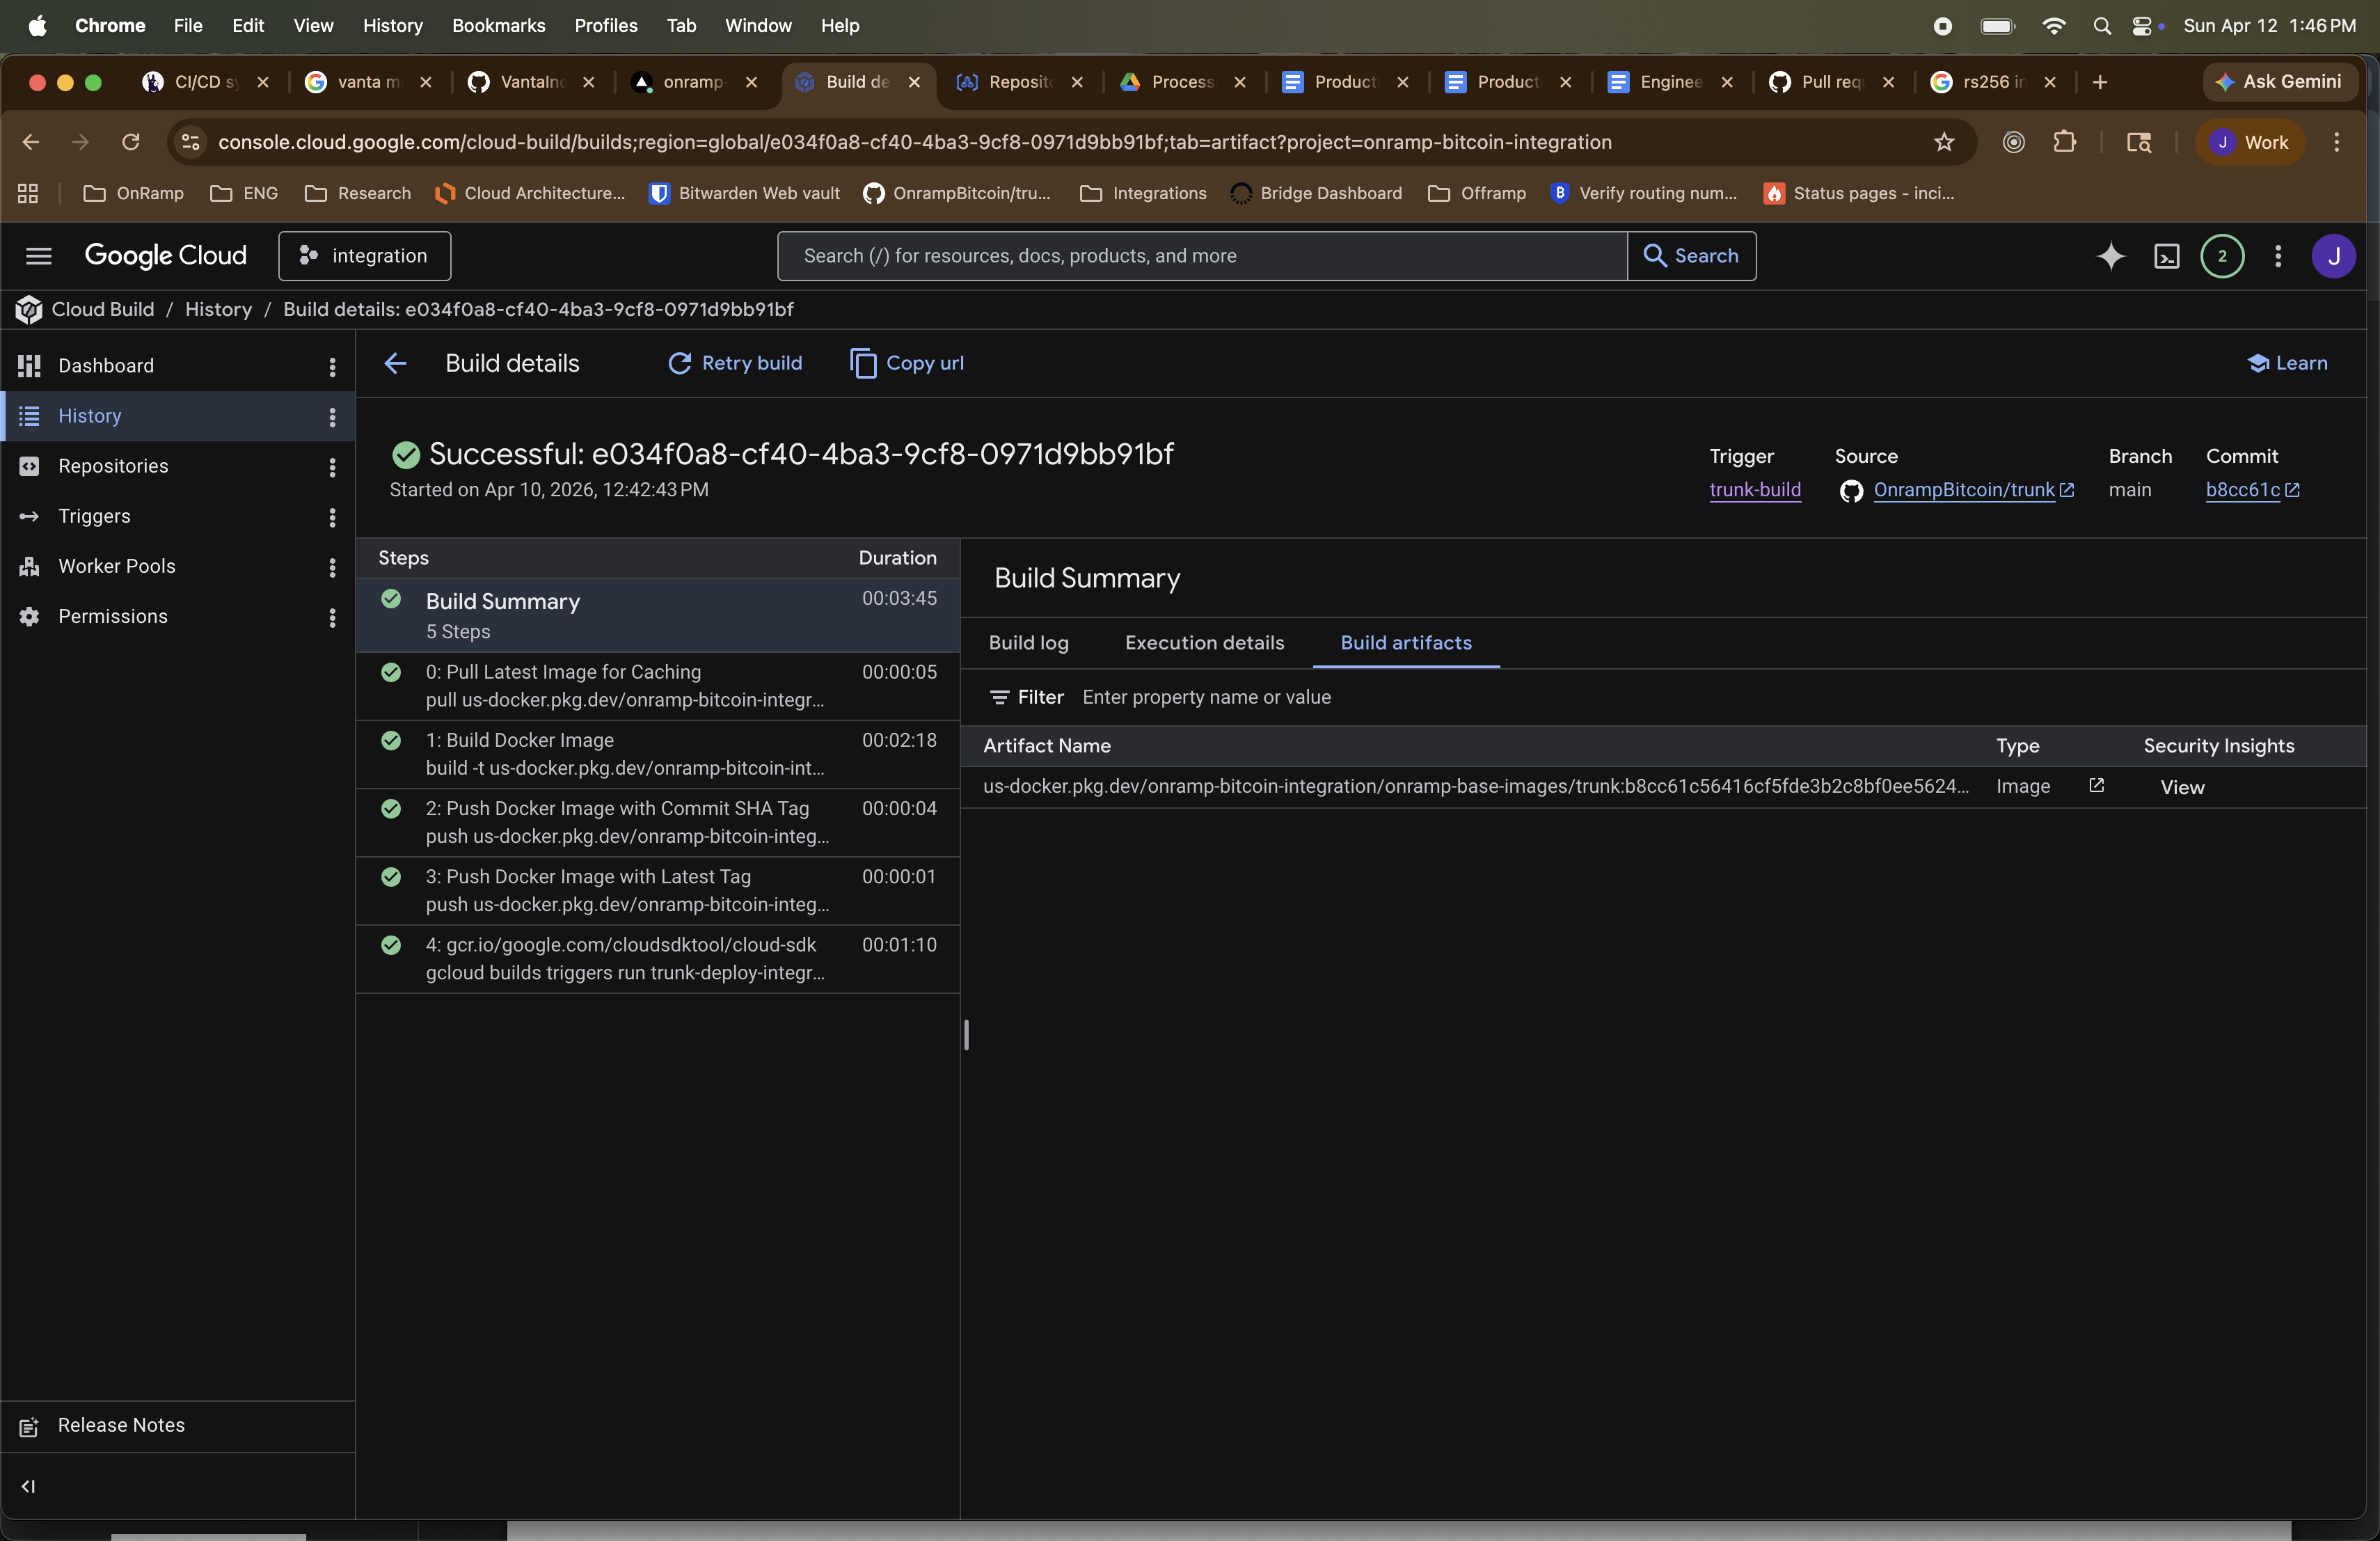Open Bookmarks in macOS menu bar
Image resolution: width=2380 pixels, height=1541 pixels.
498,25
